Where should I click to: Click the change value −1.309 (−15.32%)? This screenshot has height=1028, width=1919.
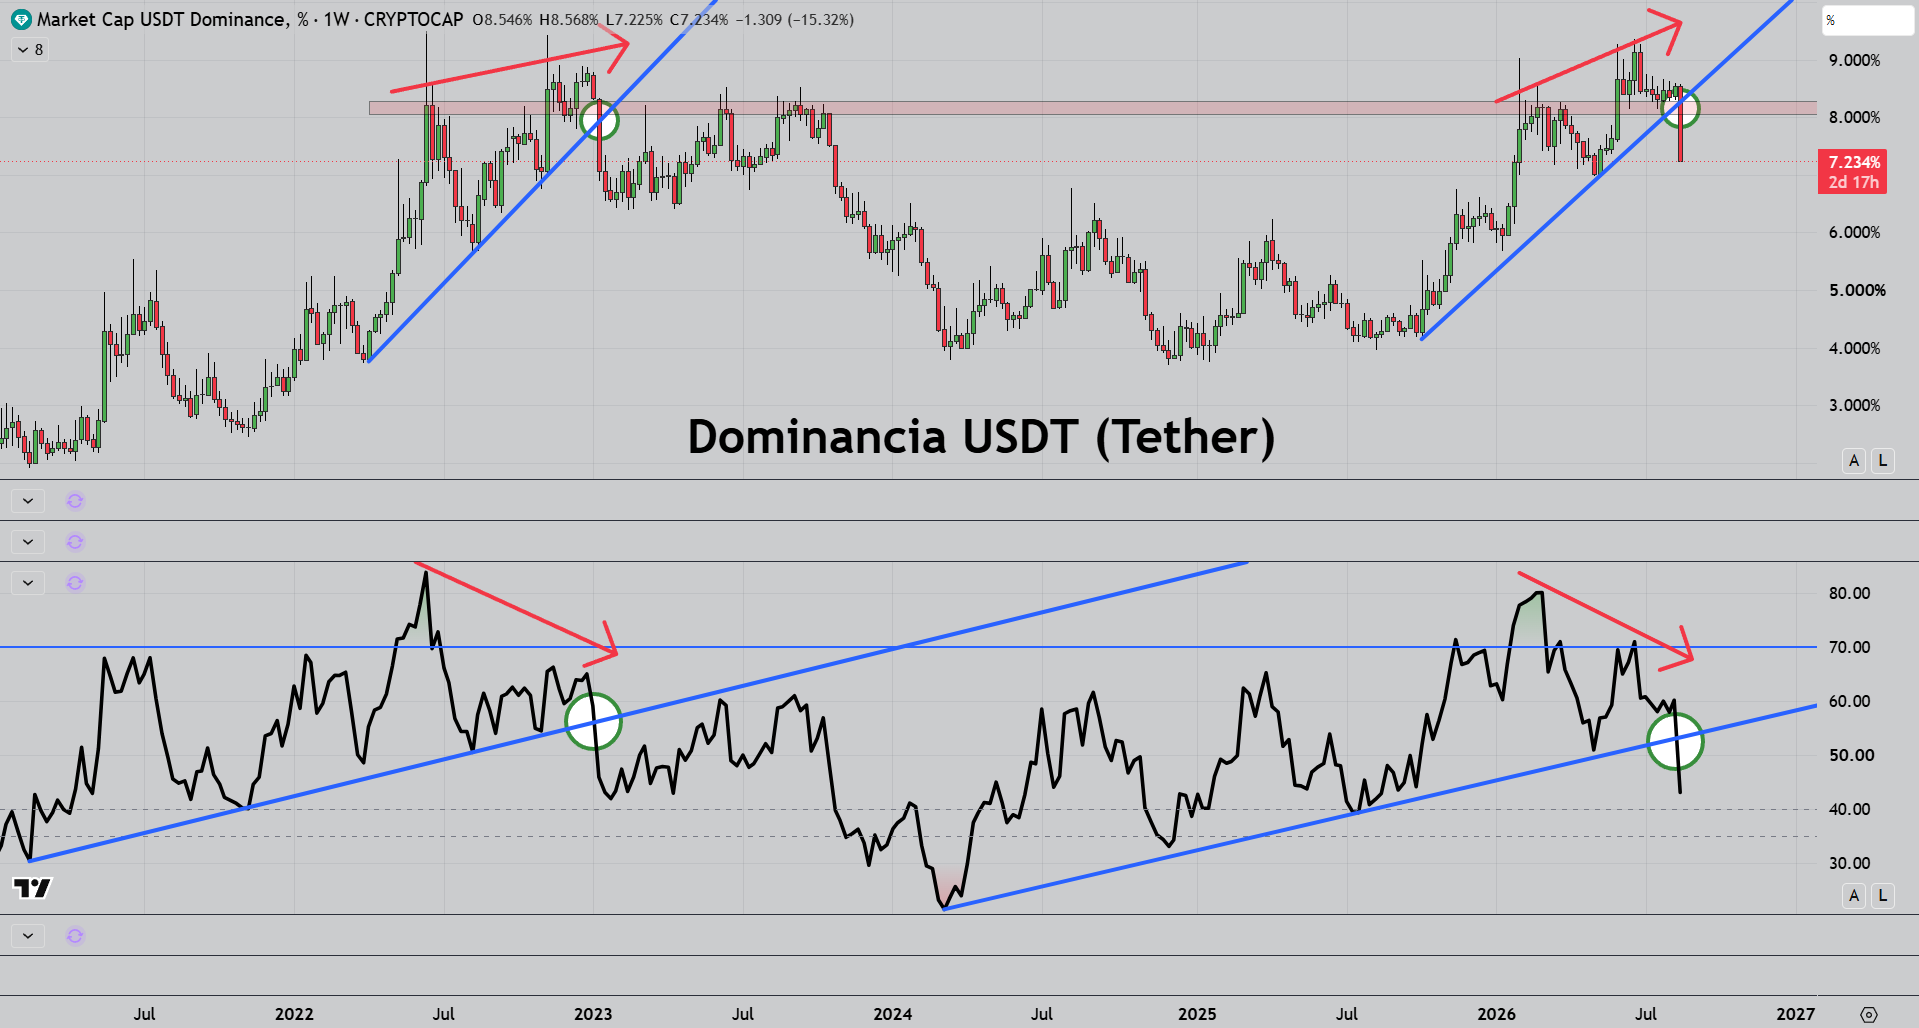795,20
